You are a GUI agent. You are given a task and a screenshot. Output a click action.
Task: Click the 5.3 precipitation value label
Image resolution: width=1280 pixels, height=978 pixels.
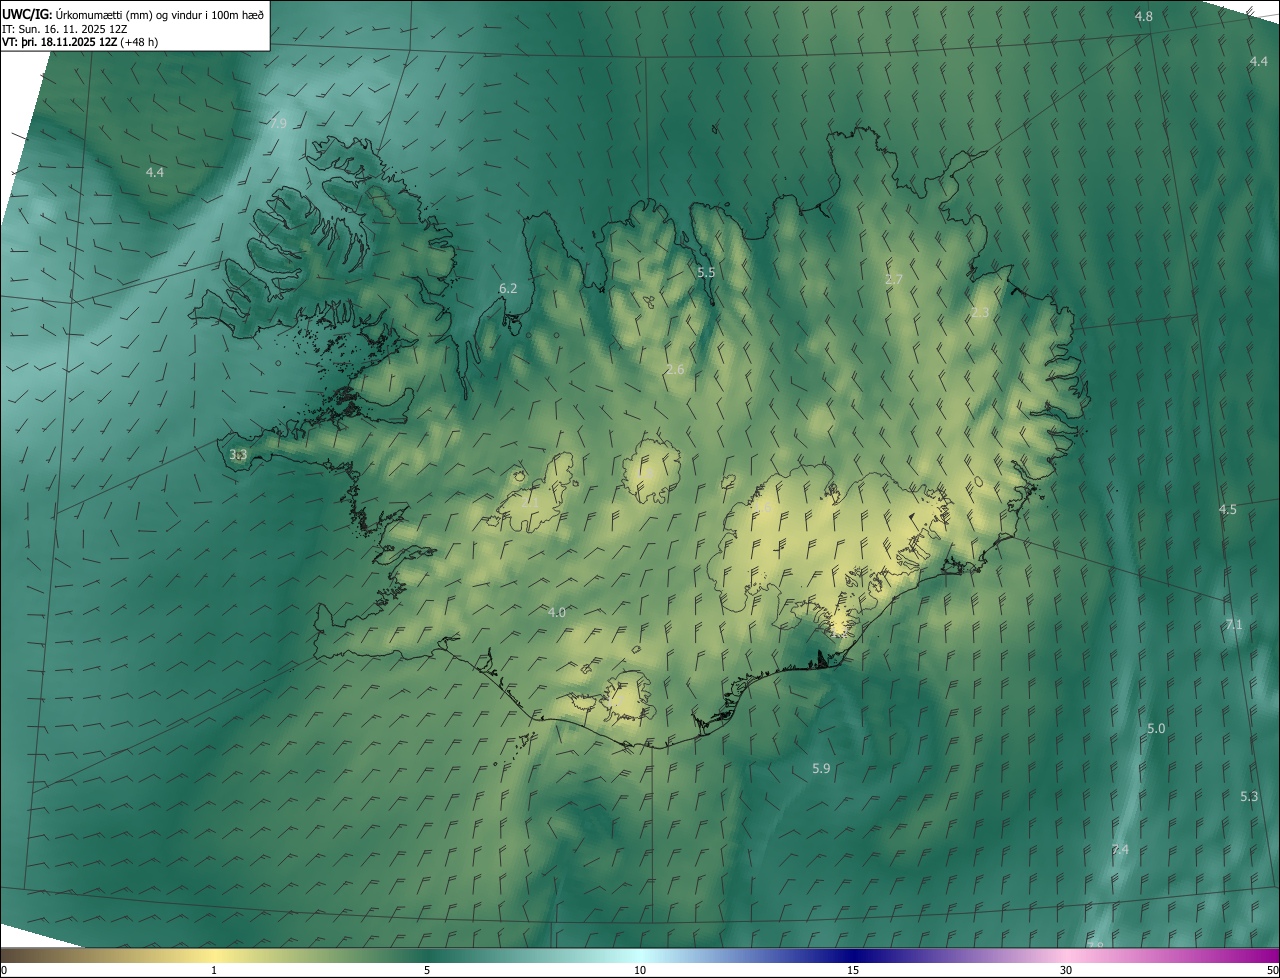pyautogui.click(x=1249, y=796)
